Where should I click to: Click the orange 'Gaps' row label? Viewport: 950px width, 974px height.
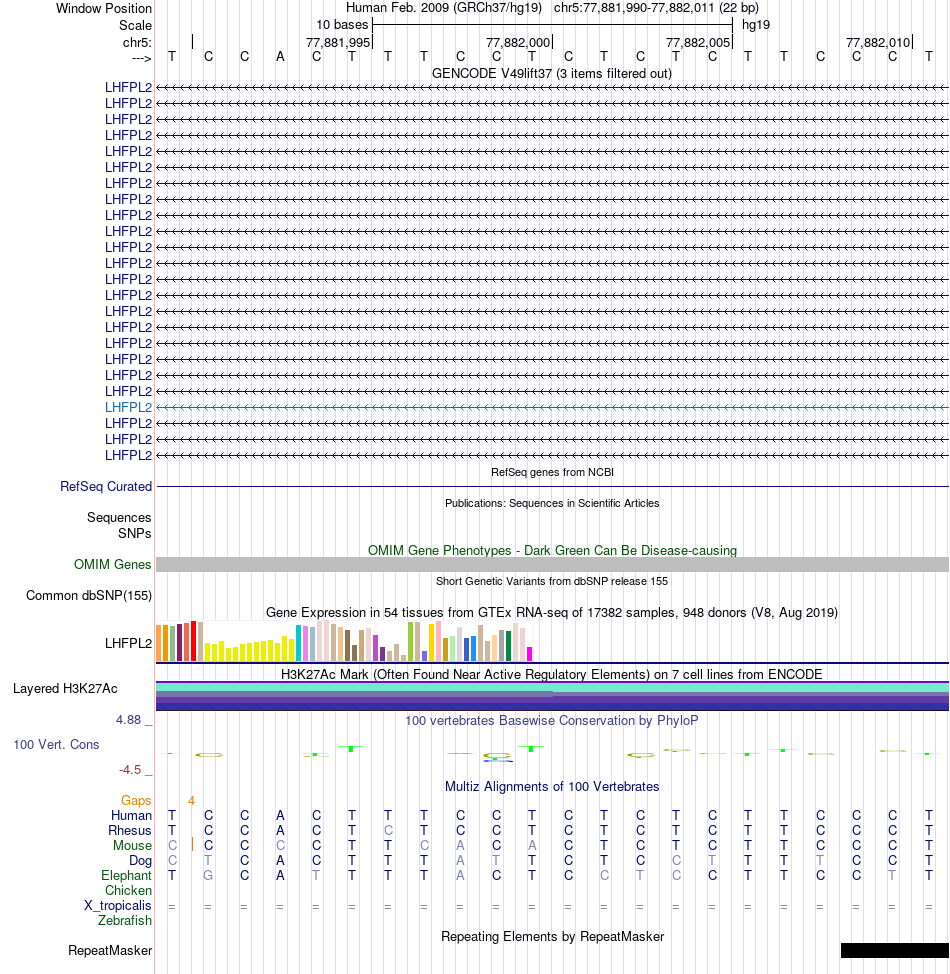click(136, 801)
